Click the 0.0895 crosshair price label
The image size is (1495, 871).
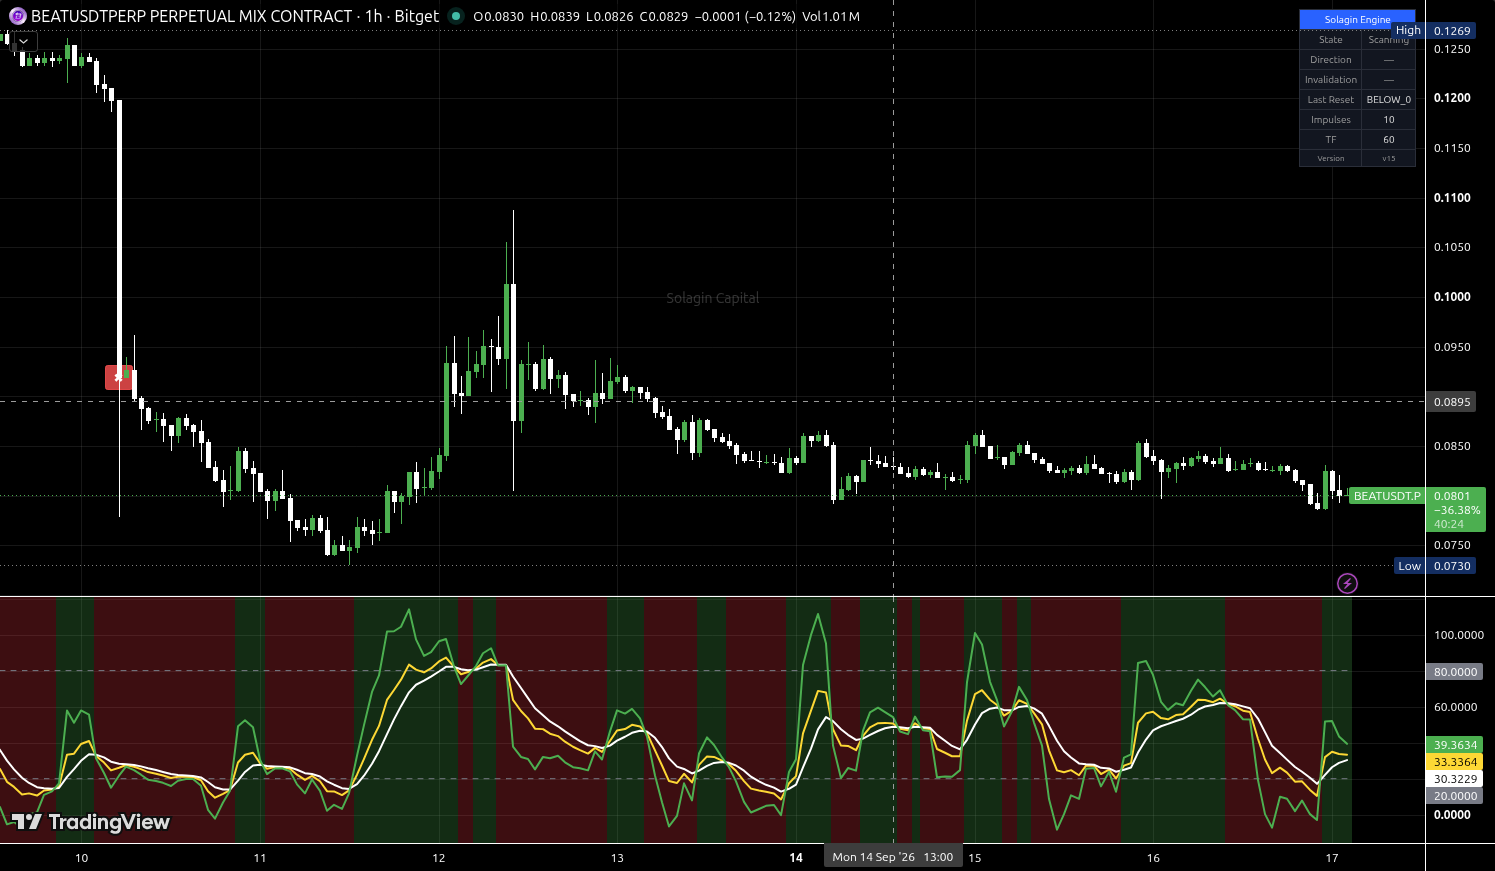tap(1451, 402)
